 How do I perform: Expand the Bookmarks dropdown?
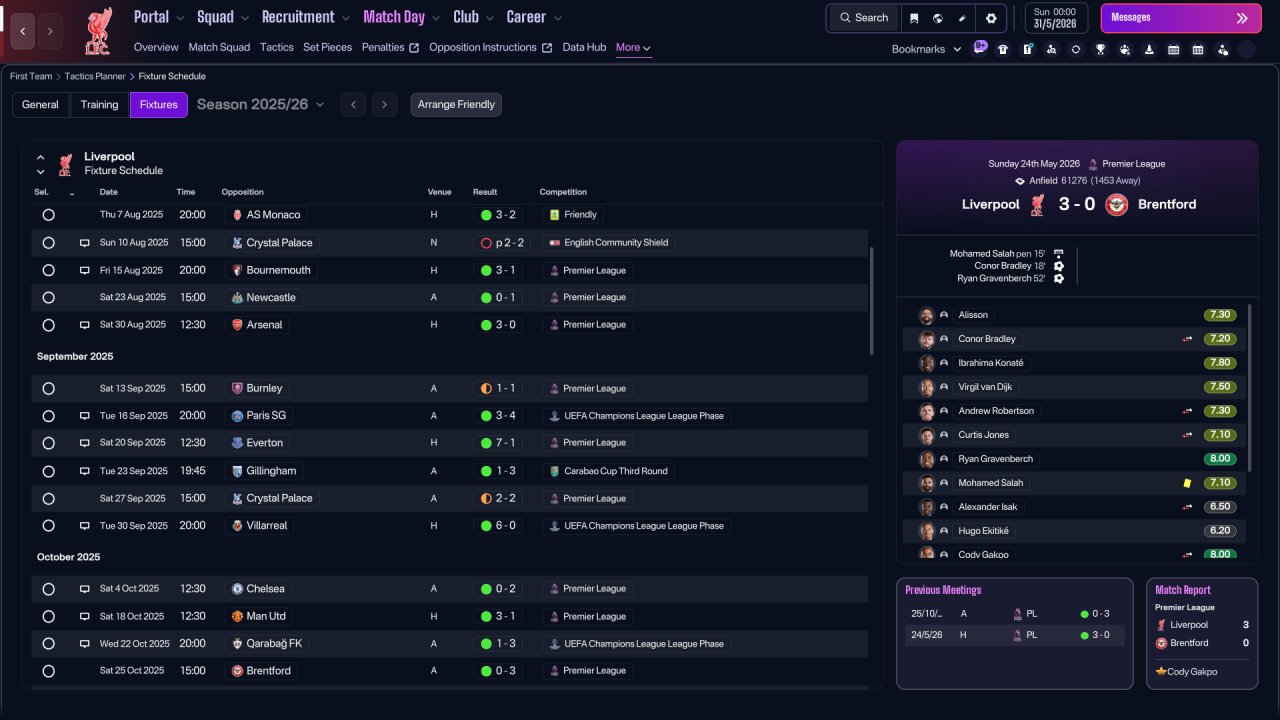(926, 49)
